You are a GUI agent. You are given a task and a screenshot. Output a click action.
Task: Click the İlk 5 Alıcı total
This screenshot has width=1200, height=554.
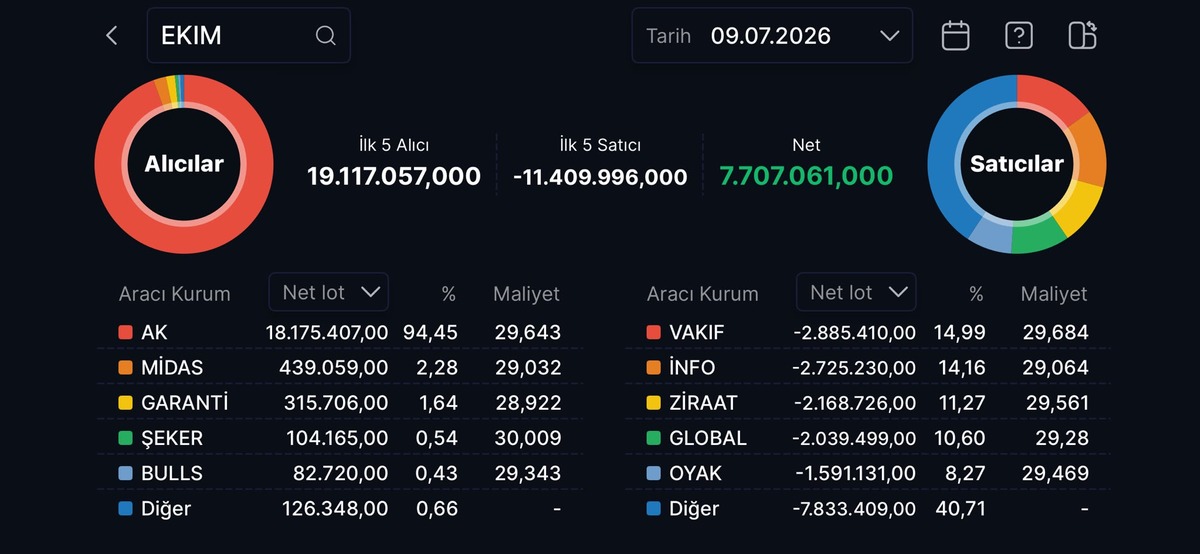[x=394, y=177]
